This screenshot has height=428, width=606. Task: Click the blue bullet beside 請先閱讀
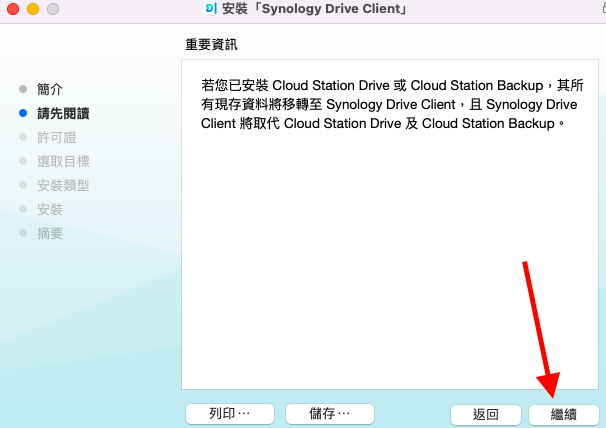click(x=23, y=113)
